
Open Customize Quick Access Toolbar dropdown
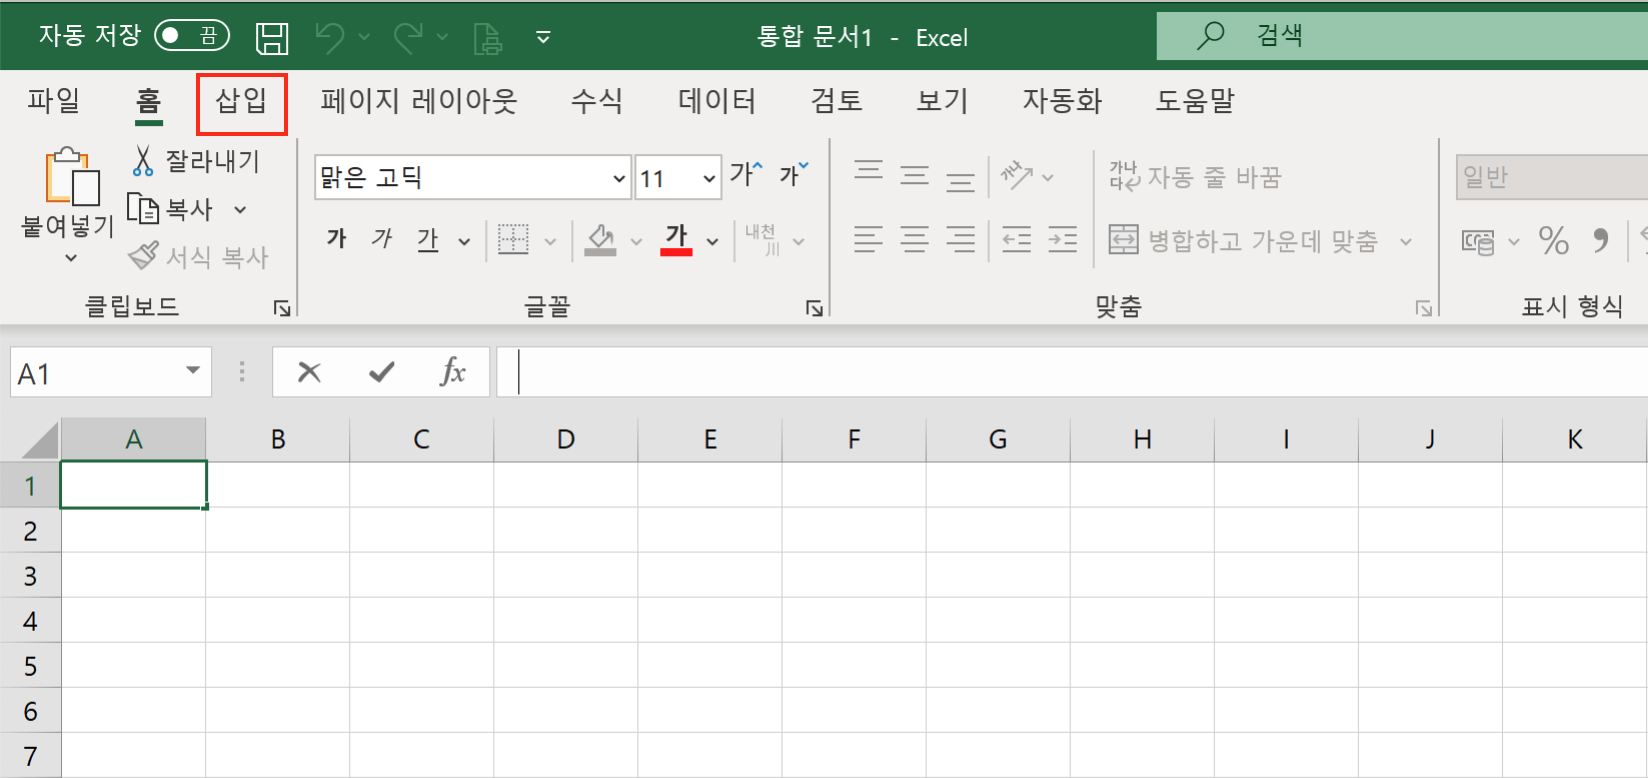543,38
